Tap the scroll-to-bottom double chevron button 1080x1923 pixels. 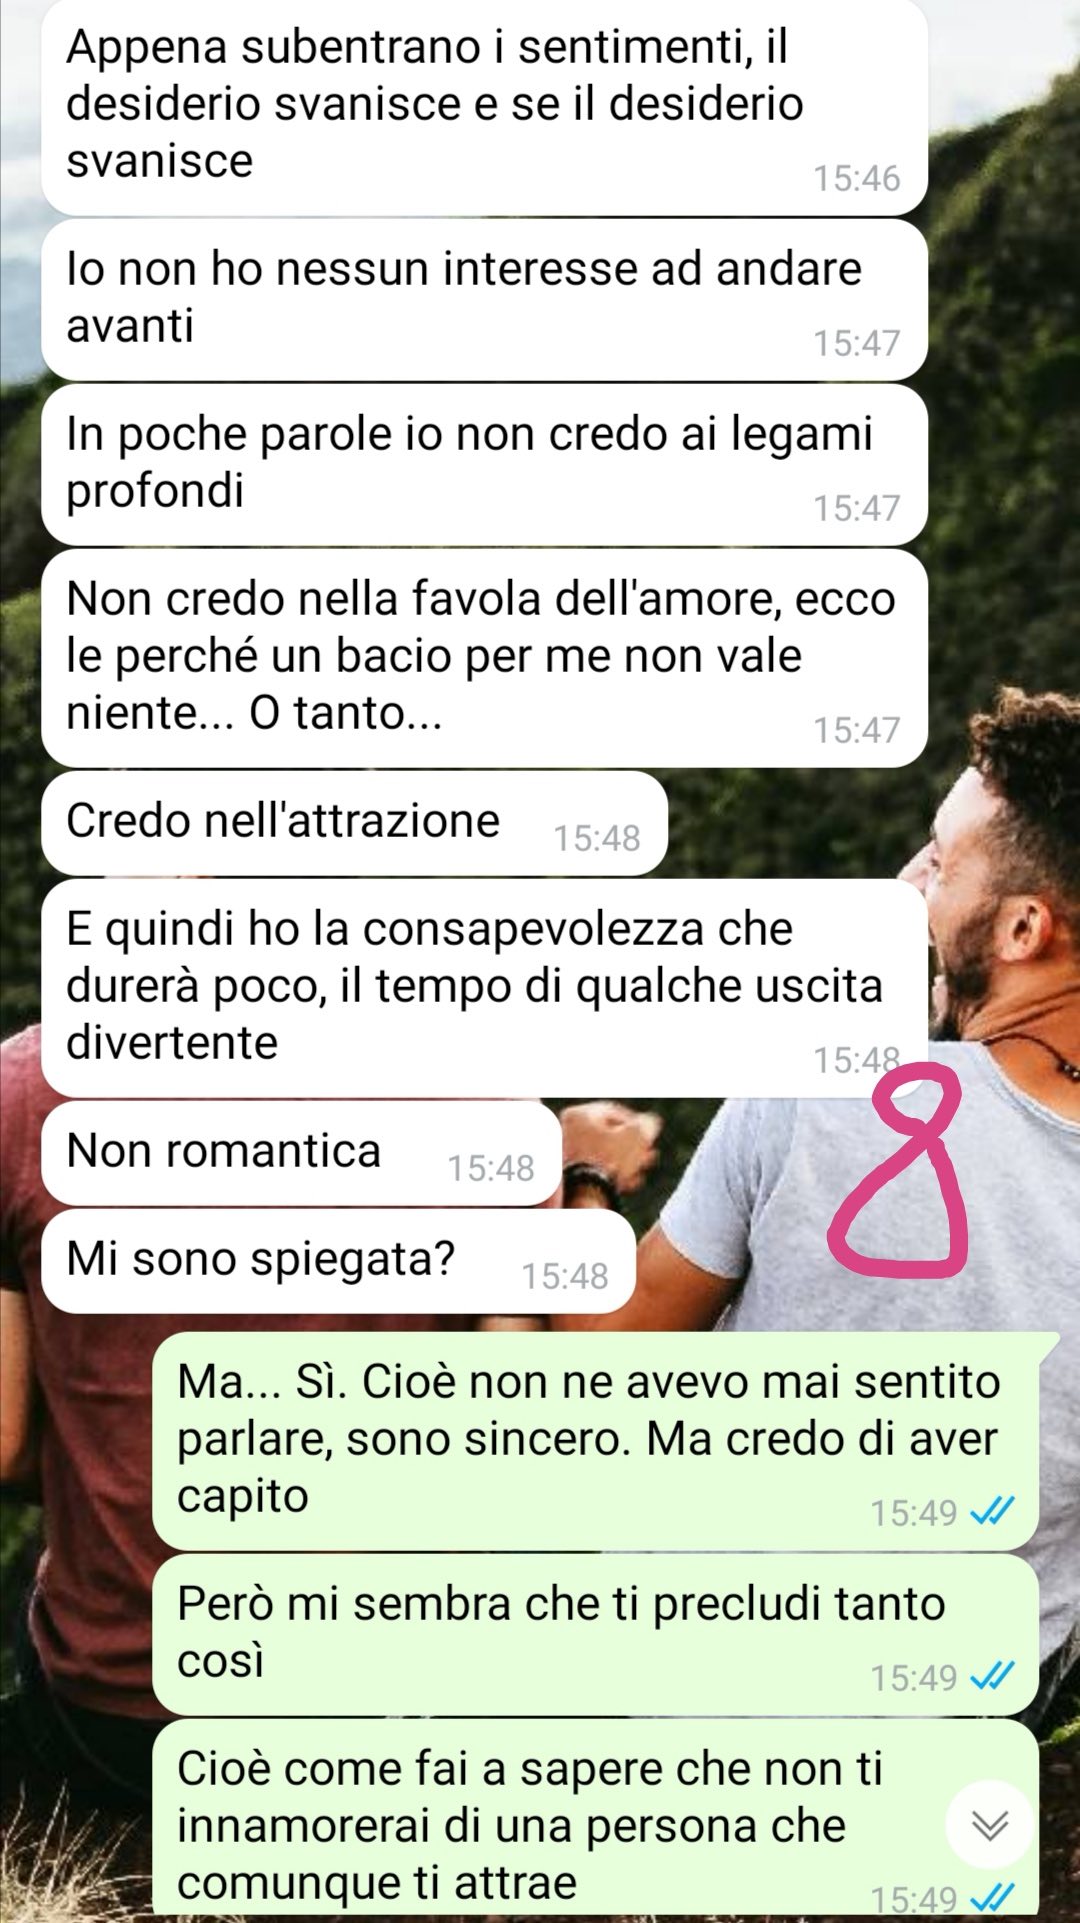coord(990,1825)
